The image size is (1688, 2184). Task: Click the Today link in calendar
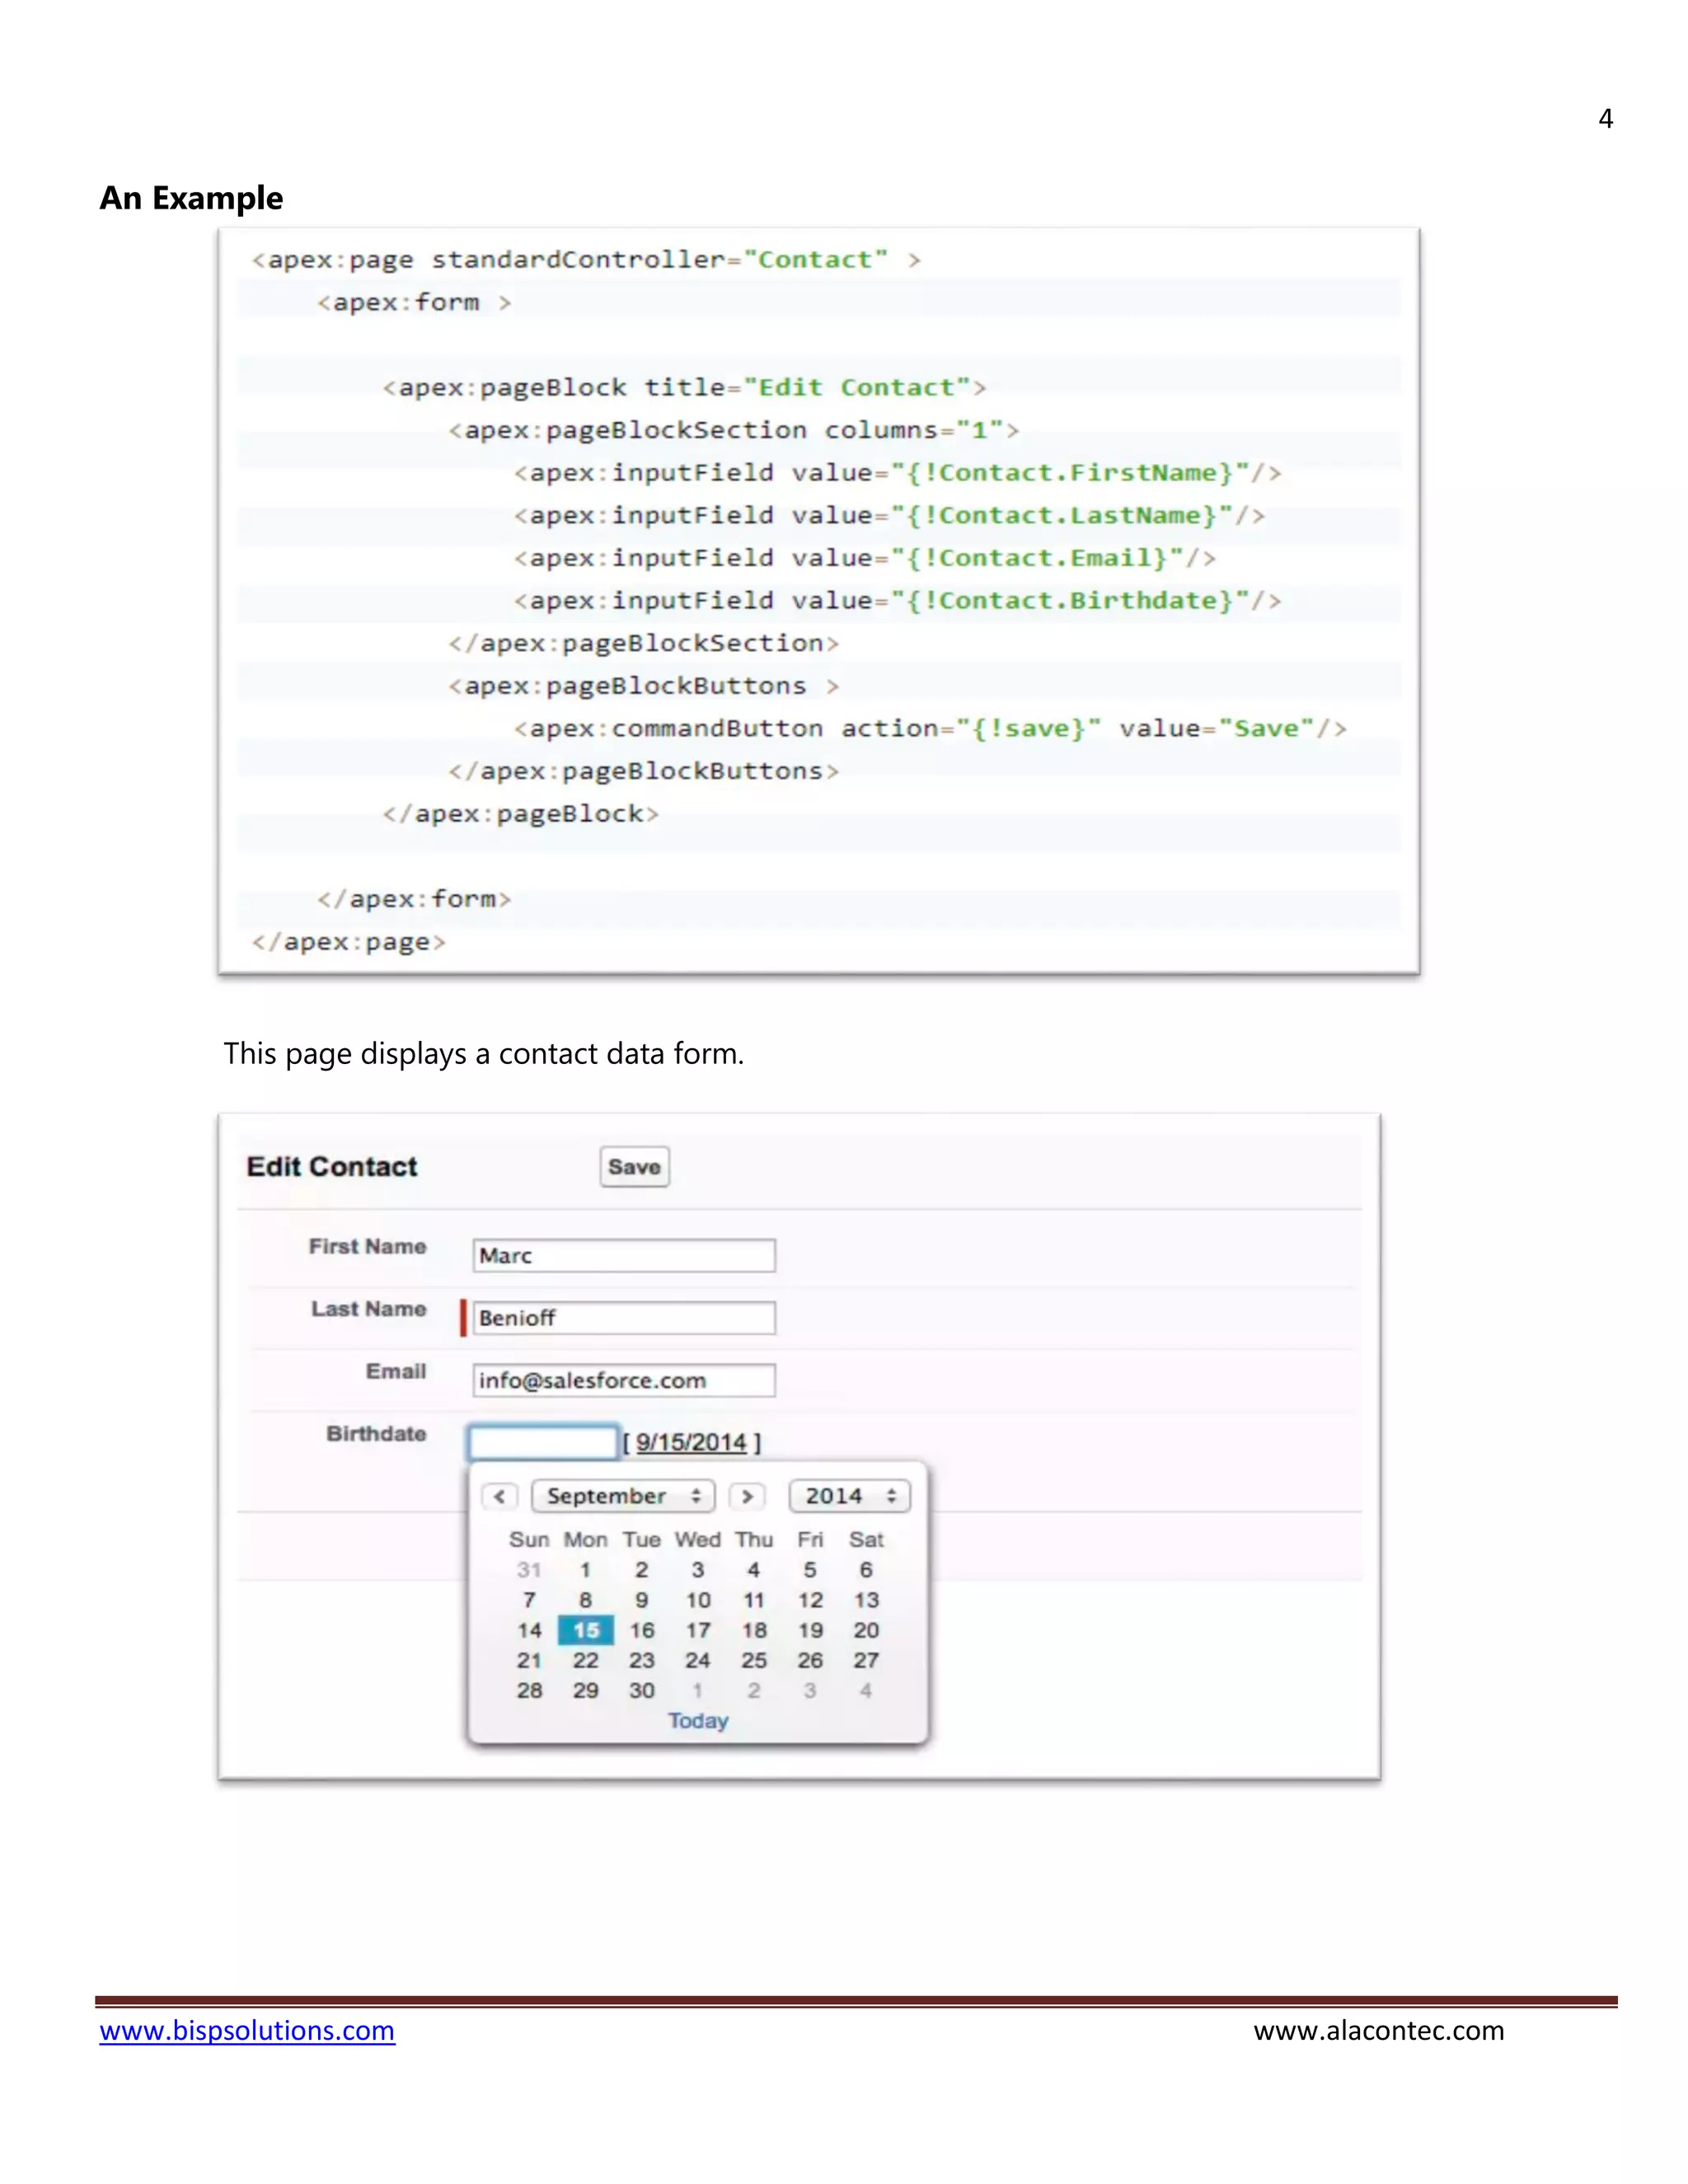[x=698, y=1721]
